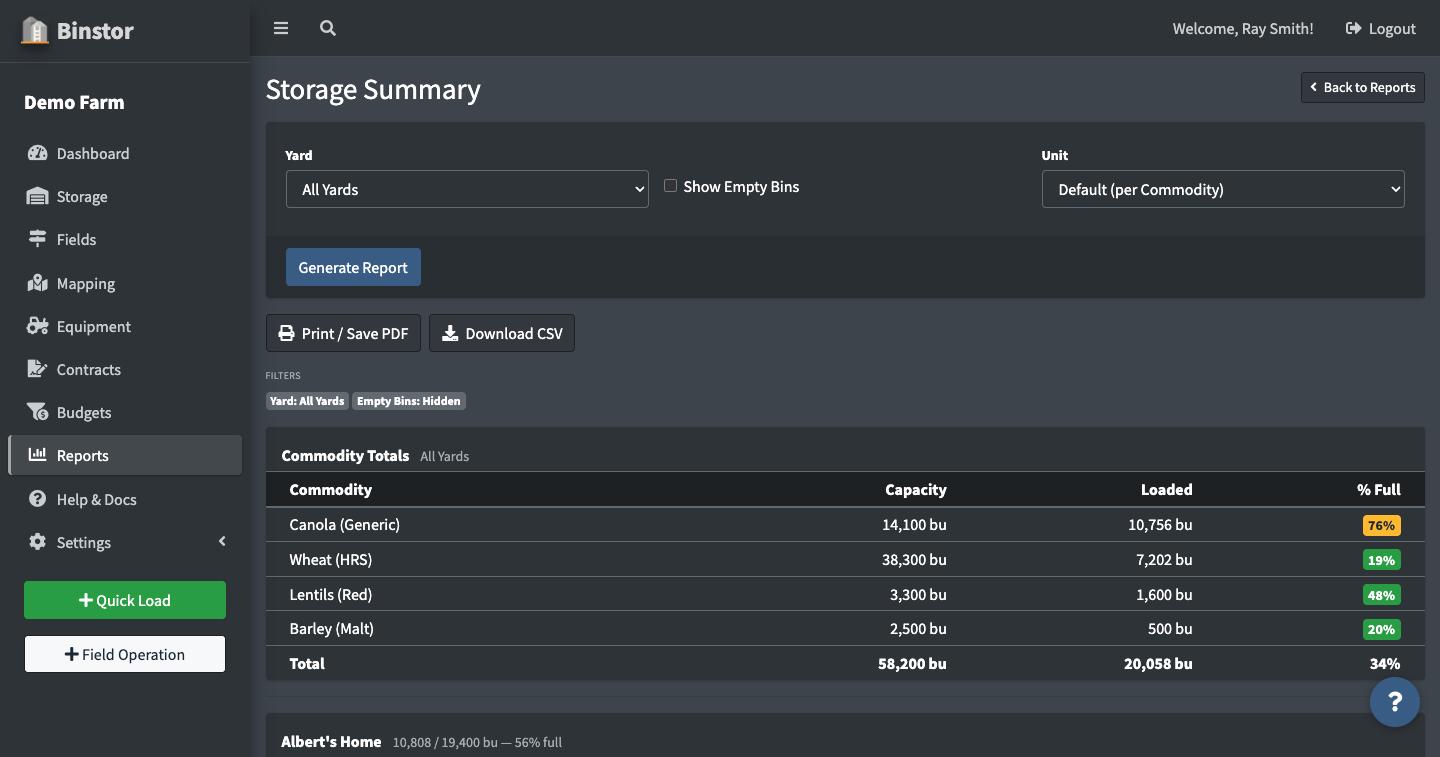Click the 20% full badge for Barley
Image resolution: width=1440 pixels, height=757 pixels.
1381,629
